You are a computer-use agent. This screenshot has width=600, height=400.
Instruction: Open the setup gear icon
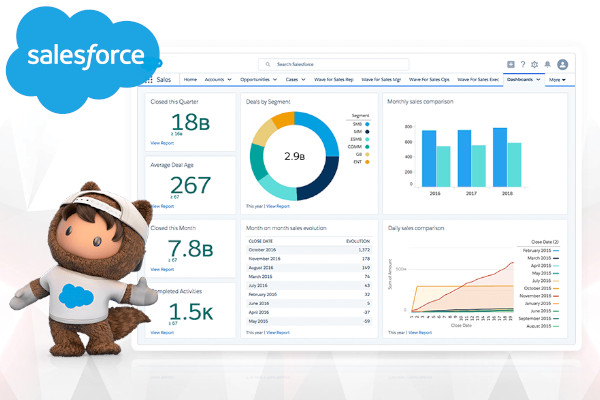[x=535, y=64]
